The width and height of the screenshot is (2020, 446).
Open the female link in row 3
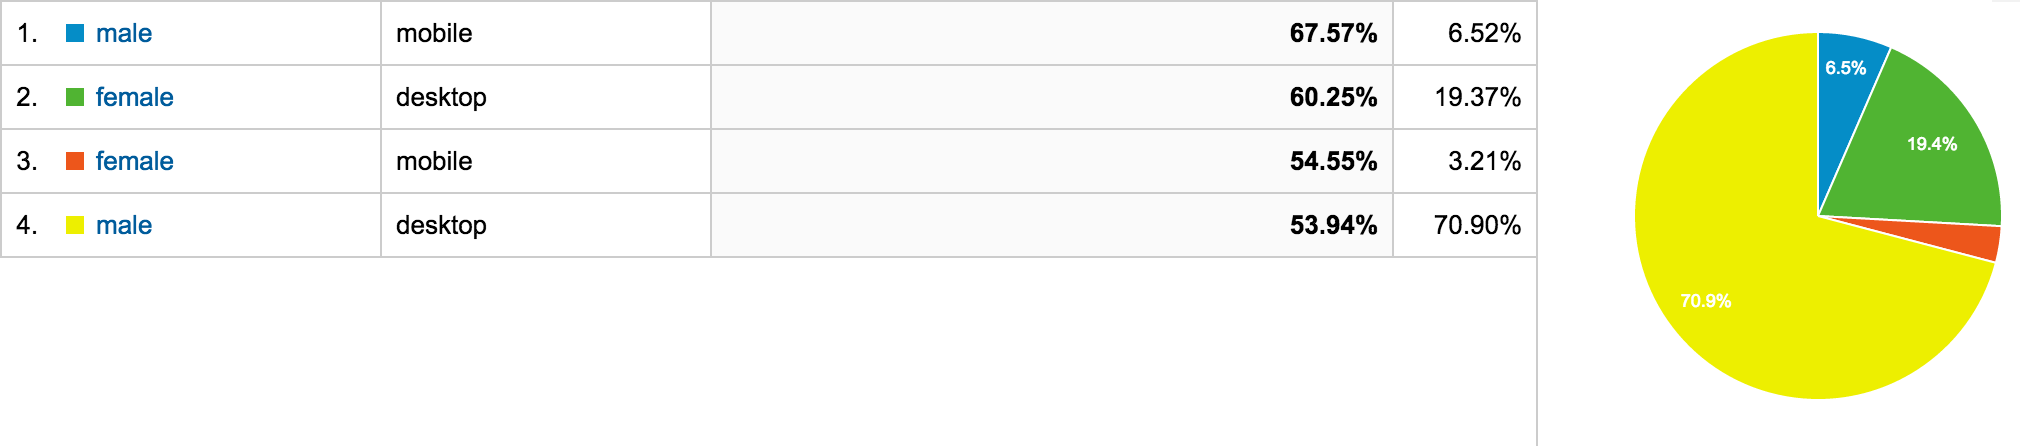(x=135, y=161)
